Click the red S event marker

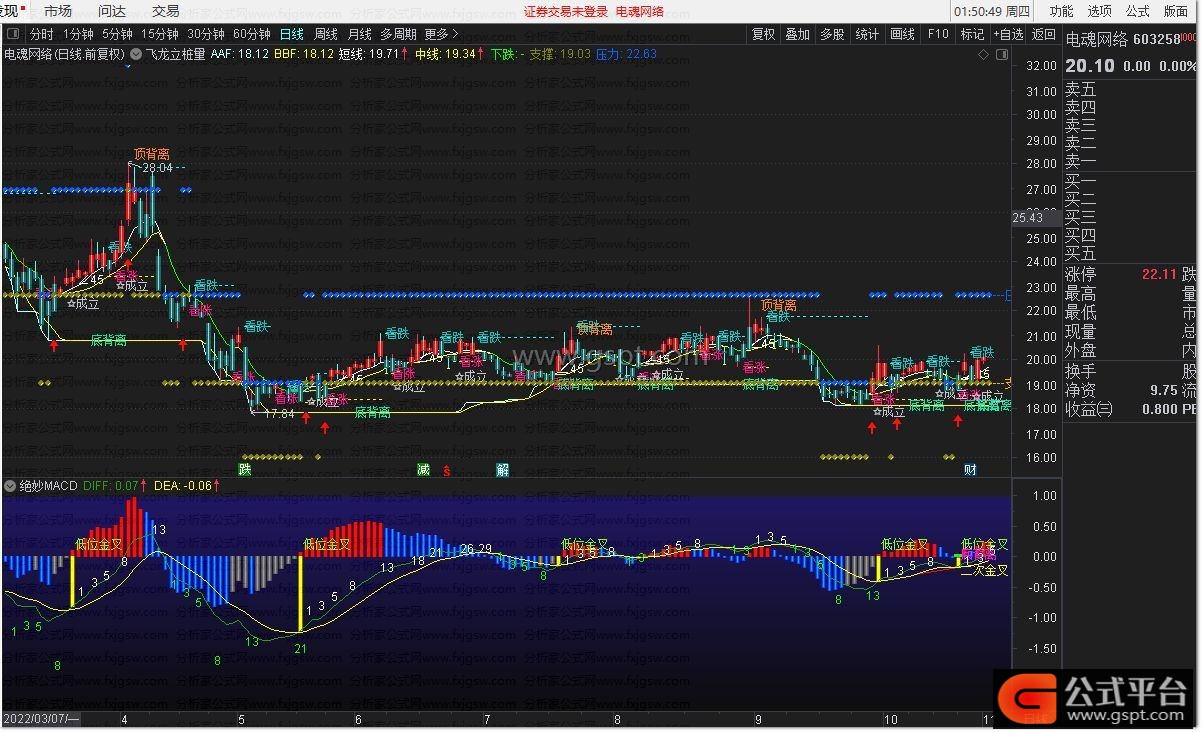tap(447, 470)
